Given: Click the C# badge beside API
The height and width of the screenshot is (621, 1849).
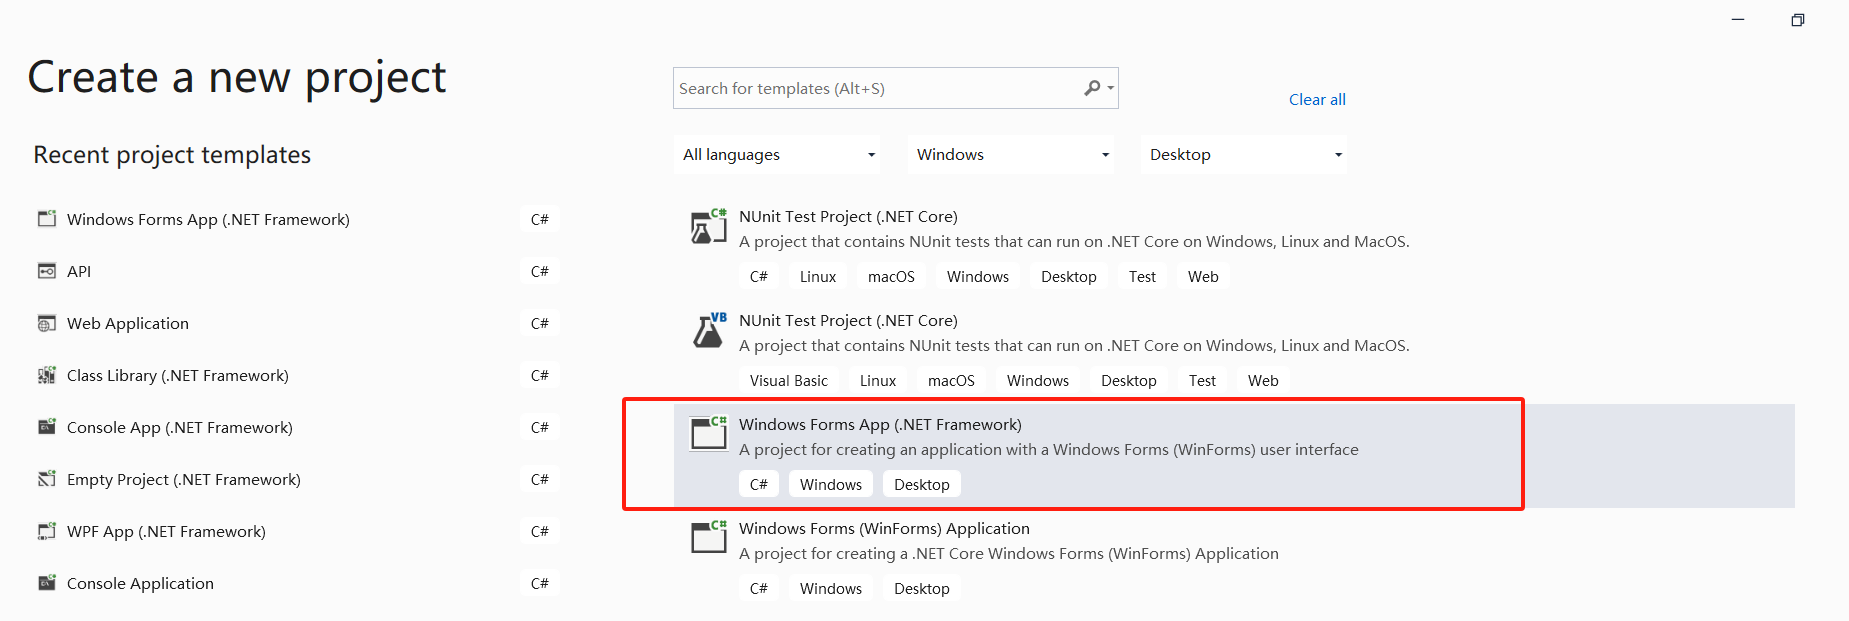Looking at the screenshot, I should click(x=540, y=271).
